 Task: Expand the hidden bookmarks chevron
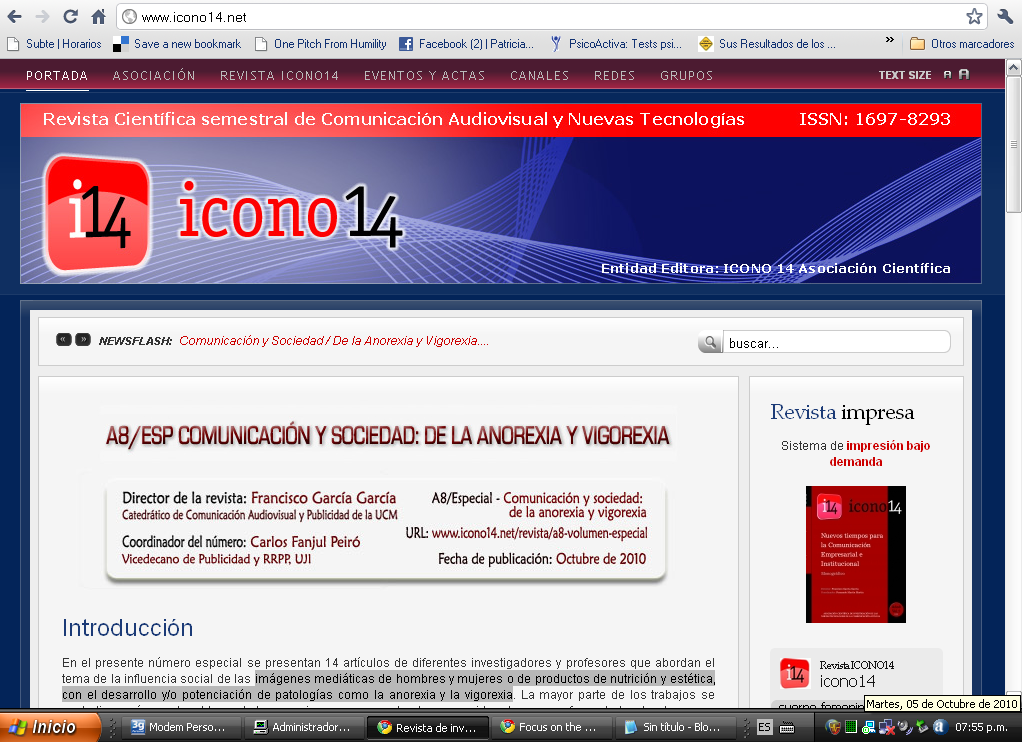[890, 41]
